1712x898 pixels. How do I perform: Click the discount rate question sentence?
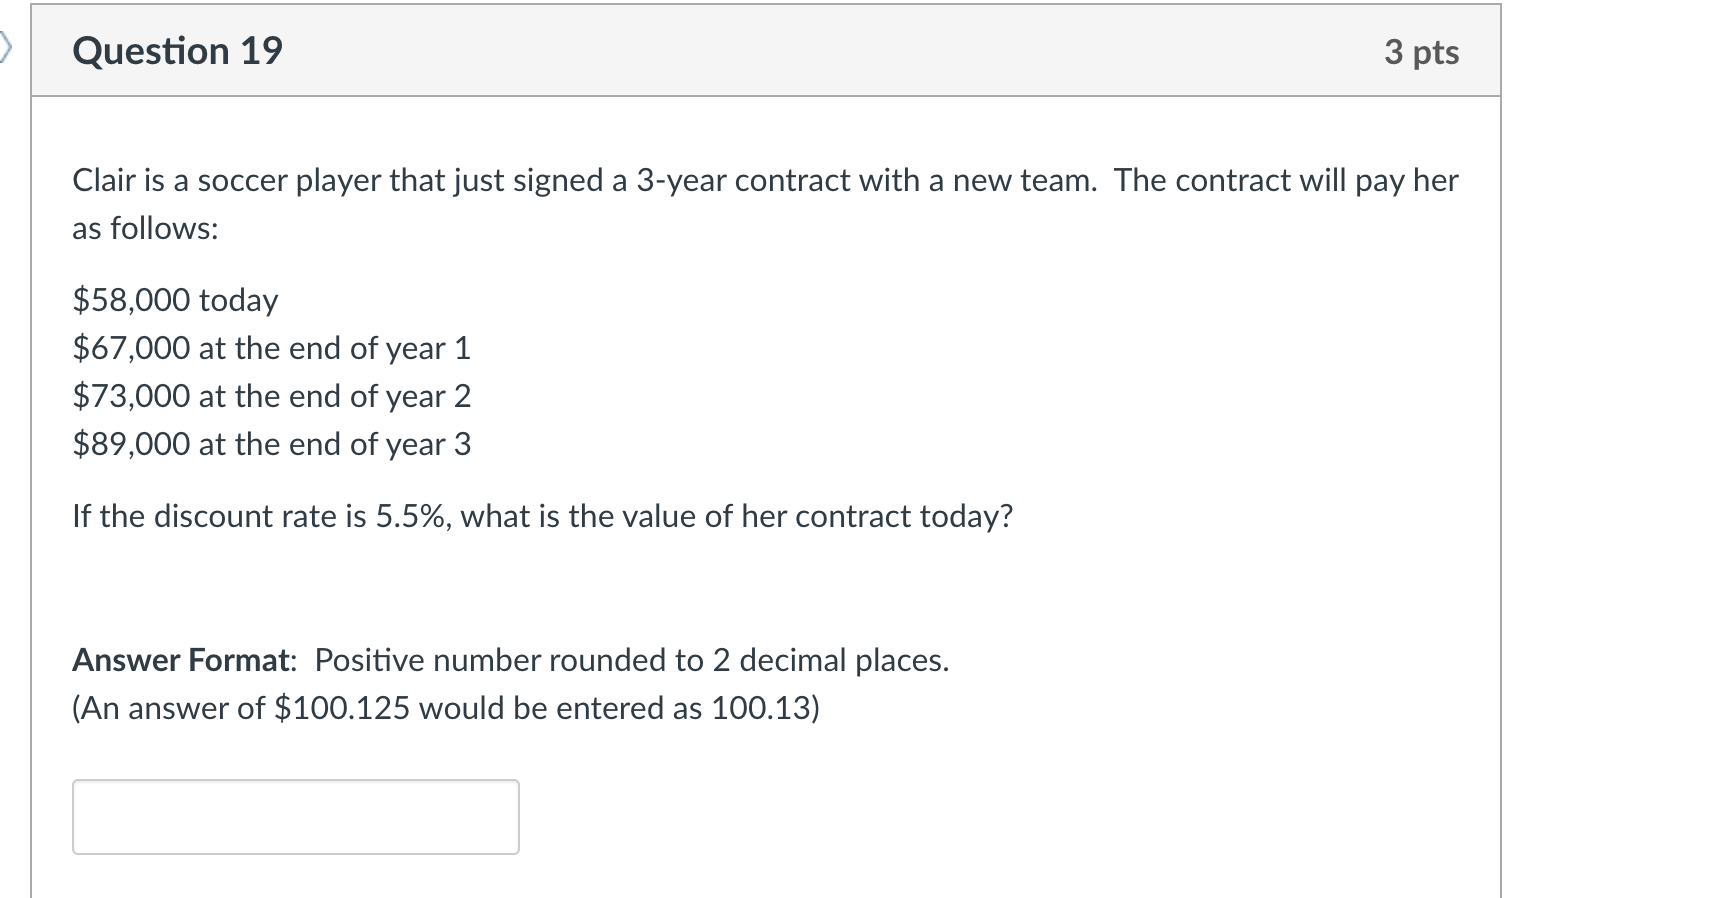click(x=542, y=516)
